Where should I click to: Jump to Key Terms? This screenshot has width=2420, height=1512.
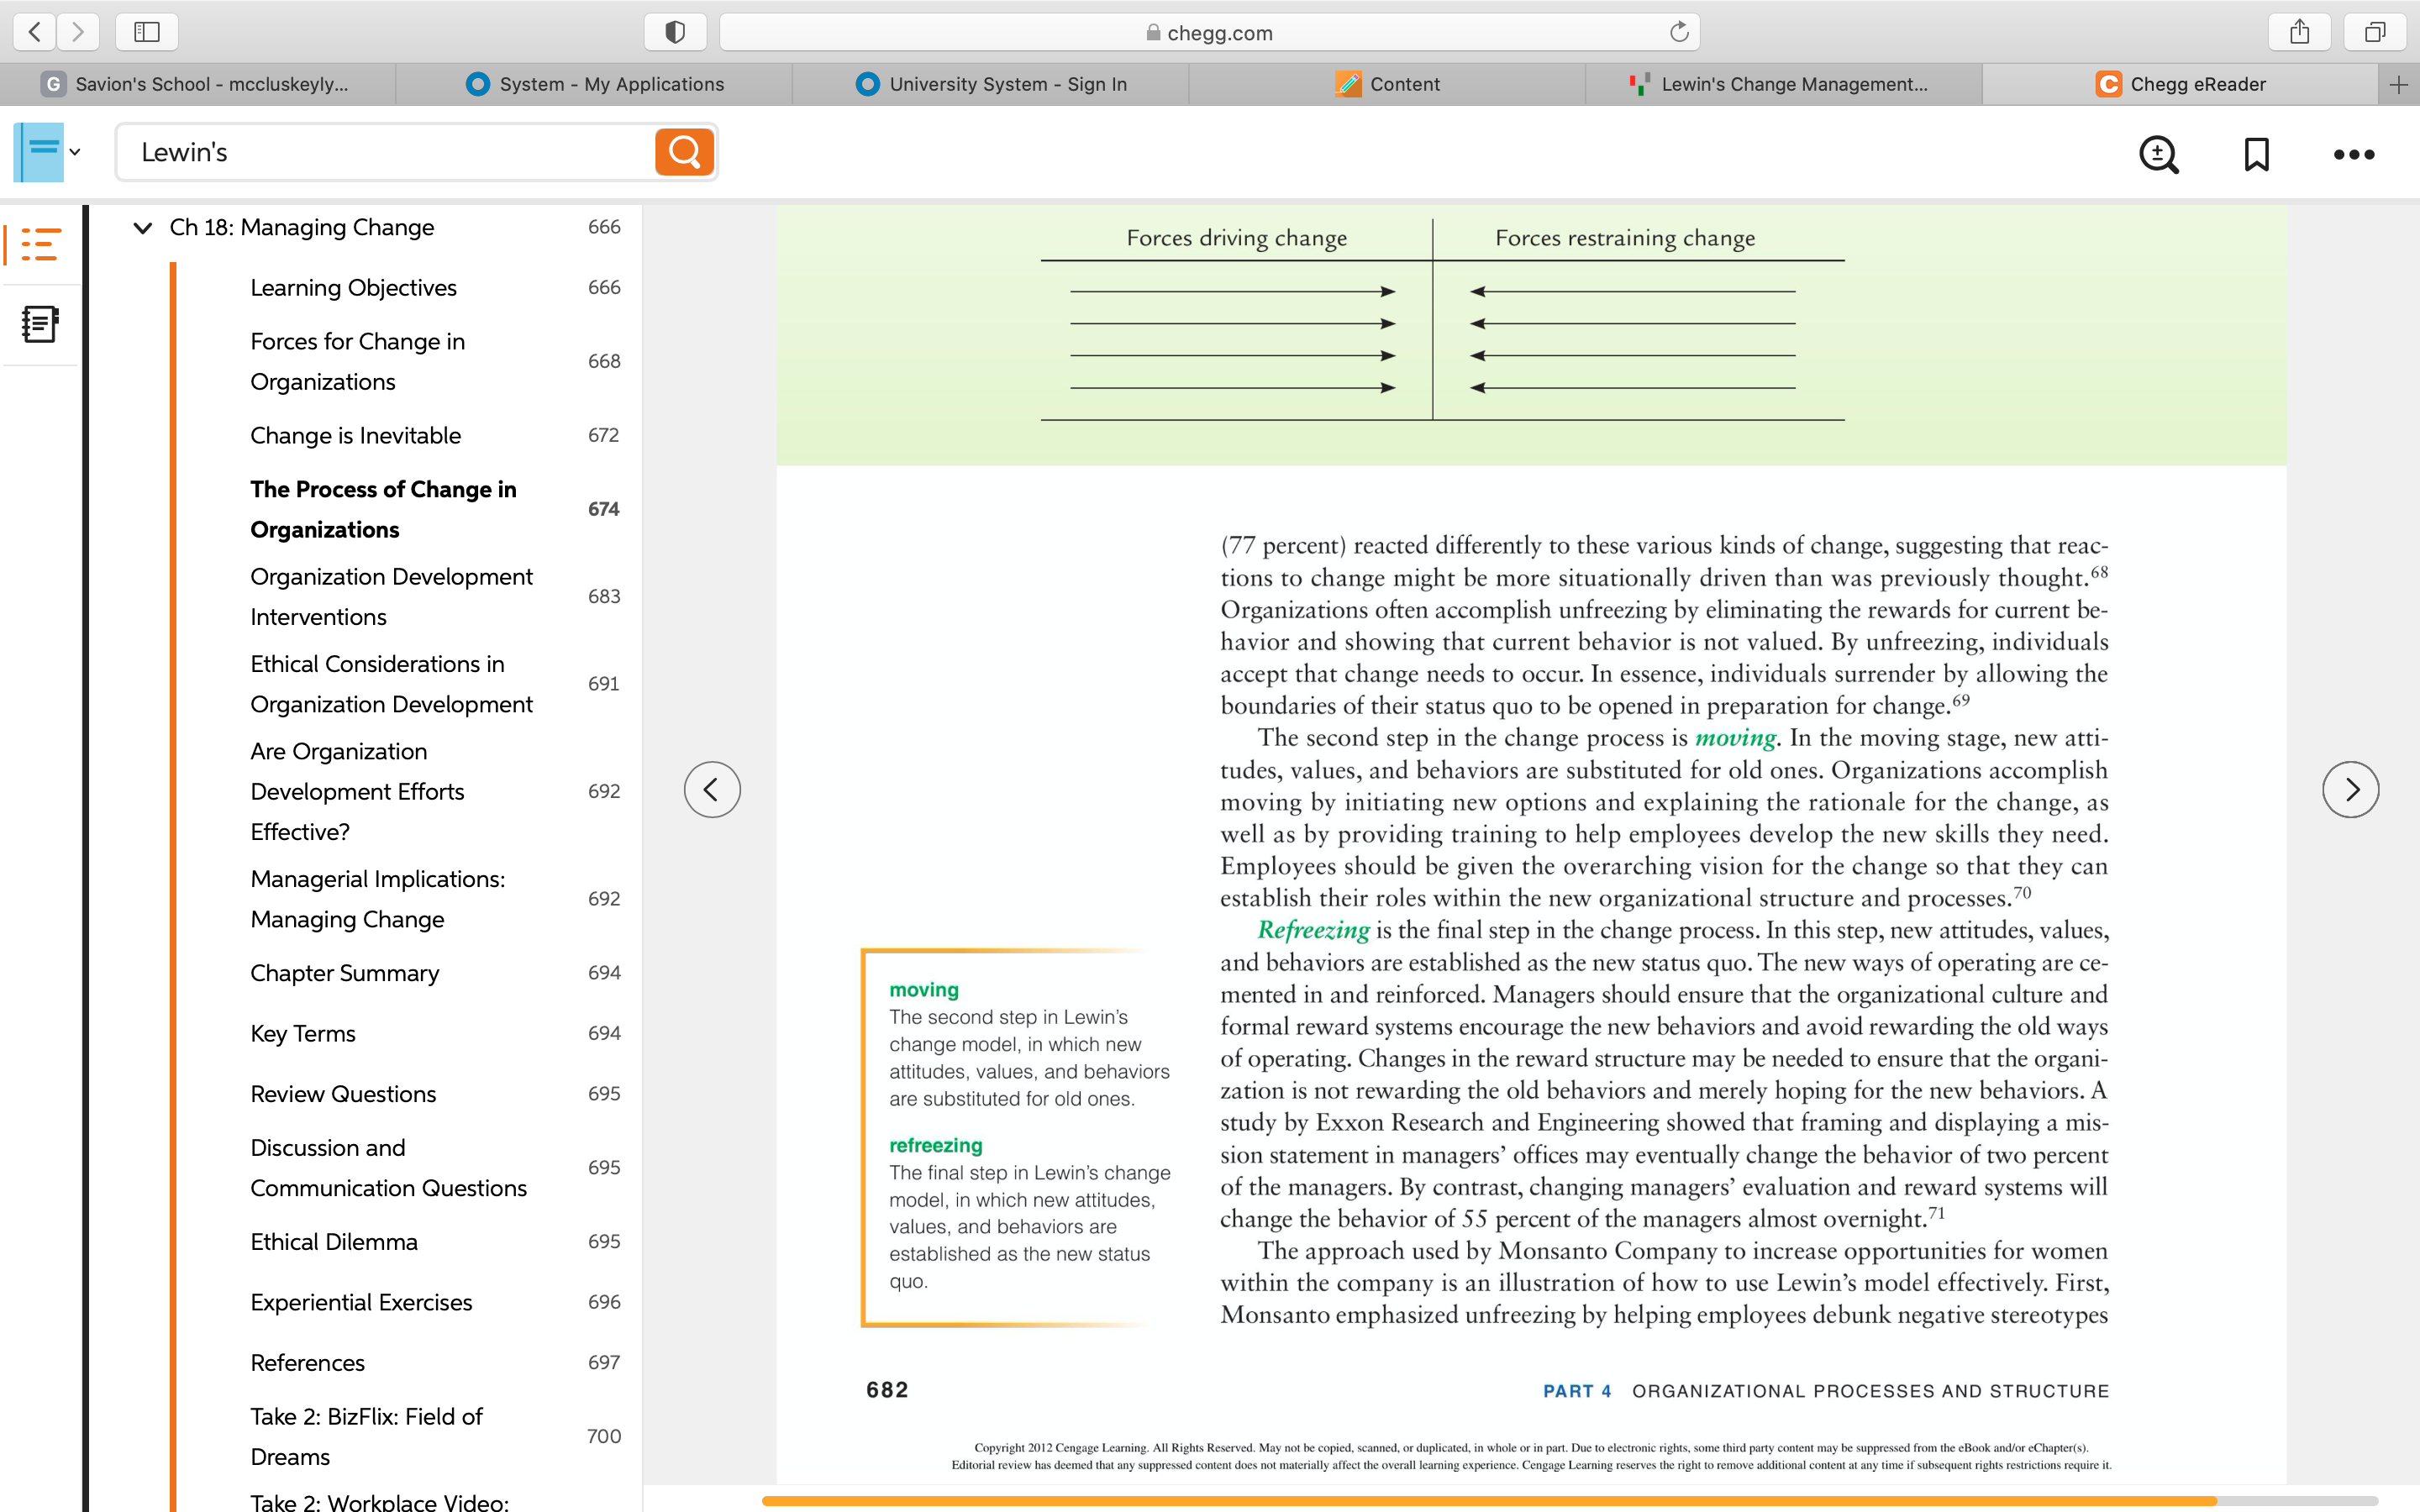303,1034
